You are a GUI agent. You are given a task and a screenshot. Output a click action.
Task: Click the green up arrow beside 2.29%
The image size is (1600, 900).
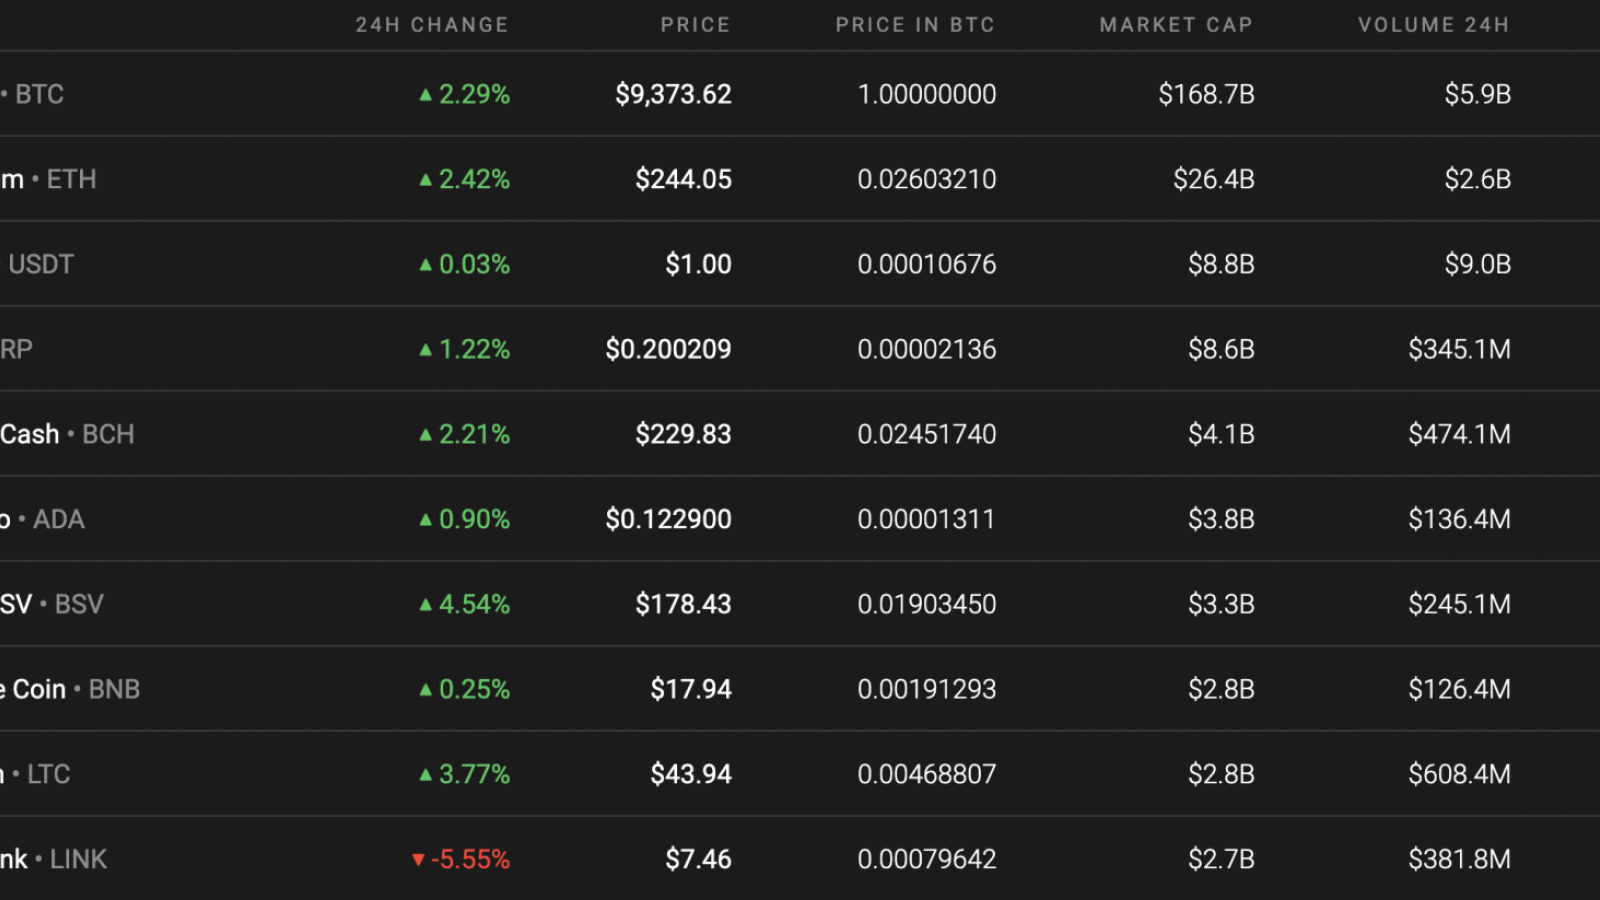tap(426, 95)
